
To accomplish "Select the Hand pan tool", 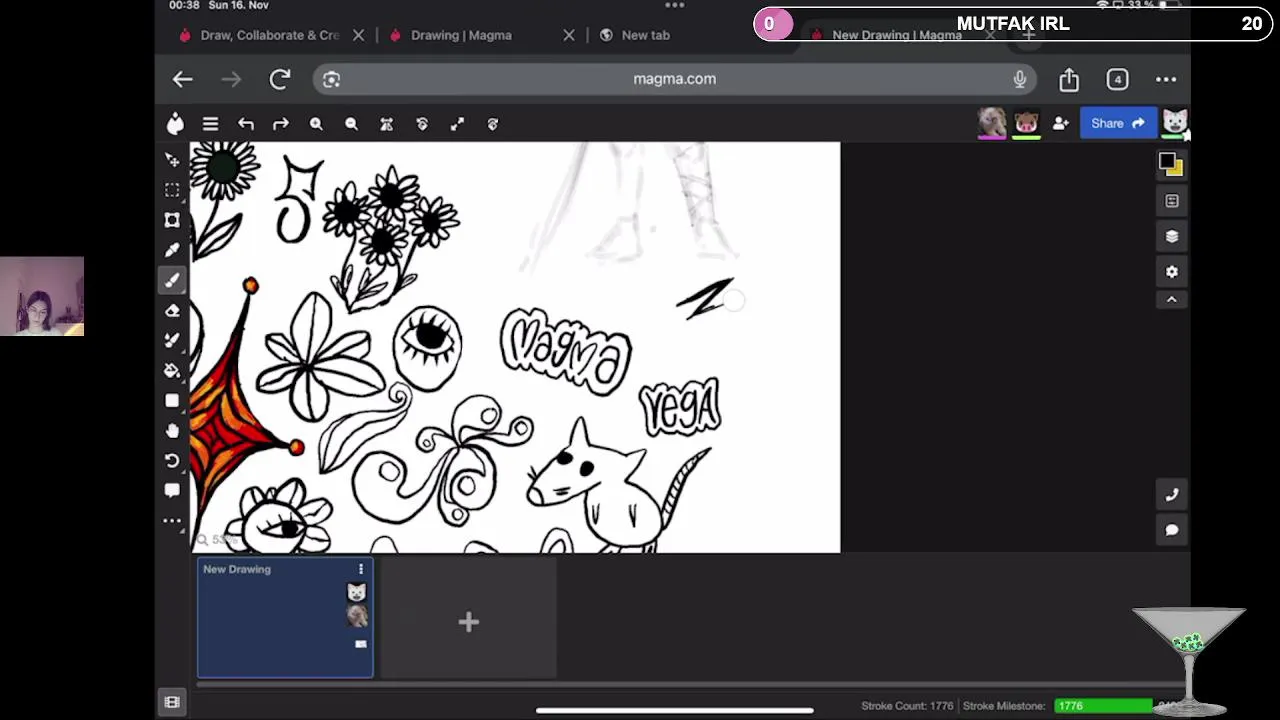I will [x=172, y=431].
